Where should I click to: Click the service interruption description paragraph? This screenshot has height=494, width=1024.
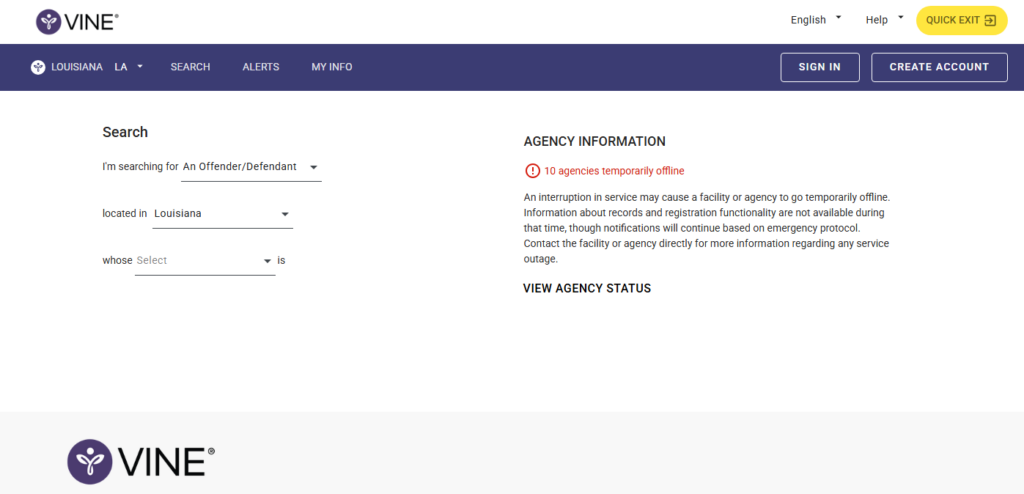[x=706, y=228]
